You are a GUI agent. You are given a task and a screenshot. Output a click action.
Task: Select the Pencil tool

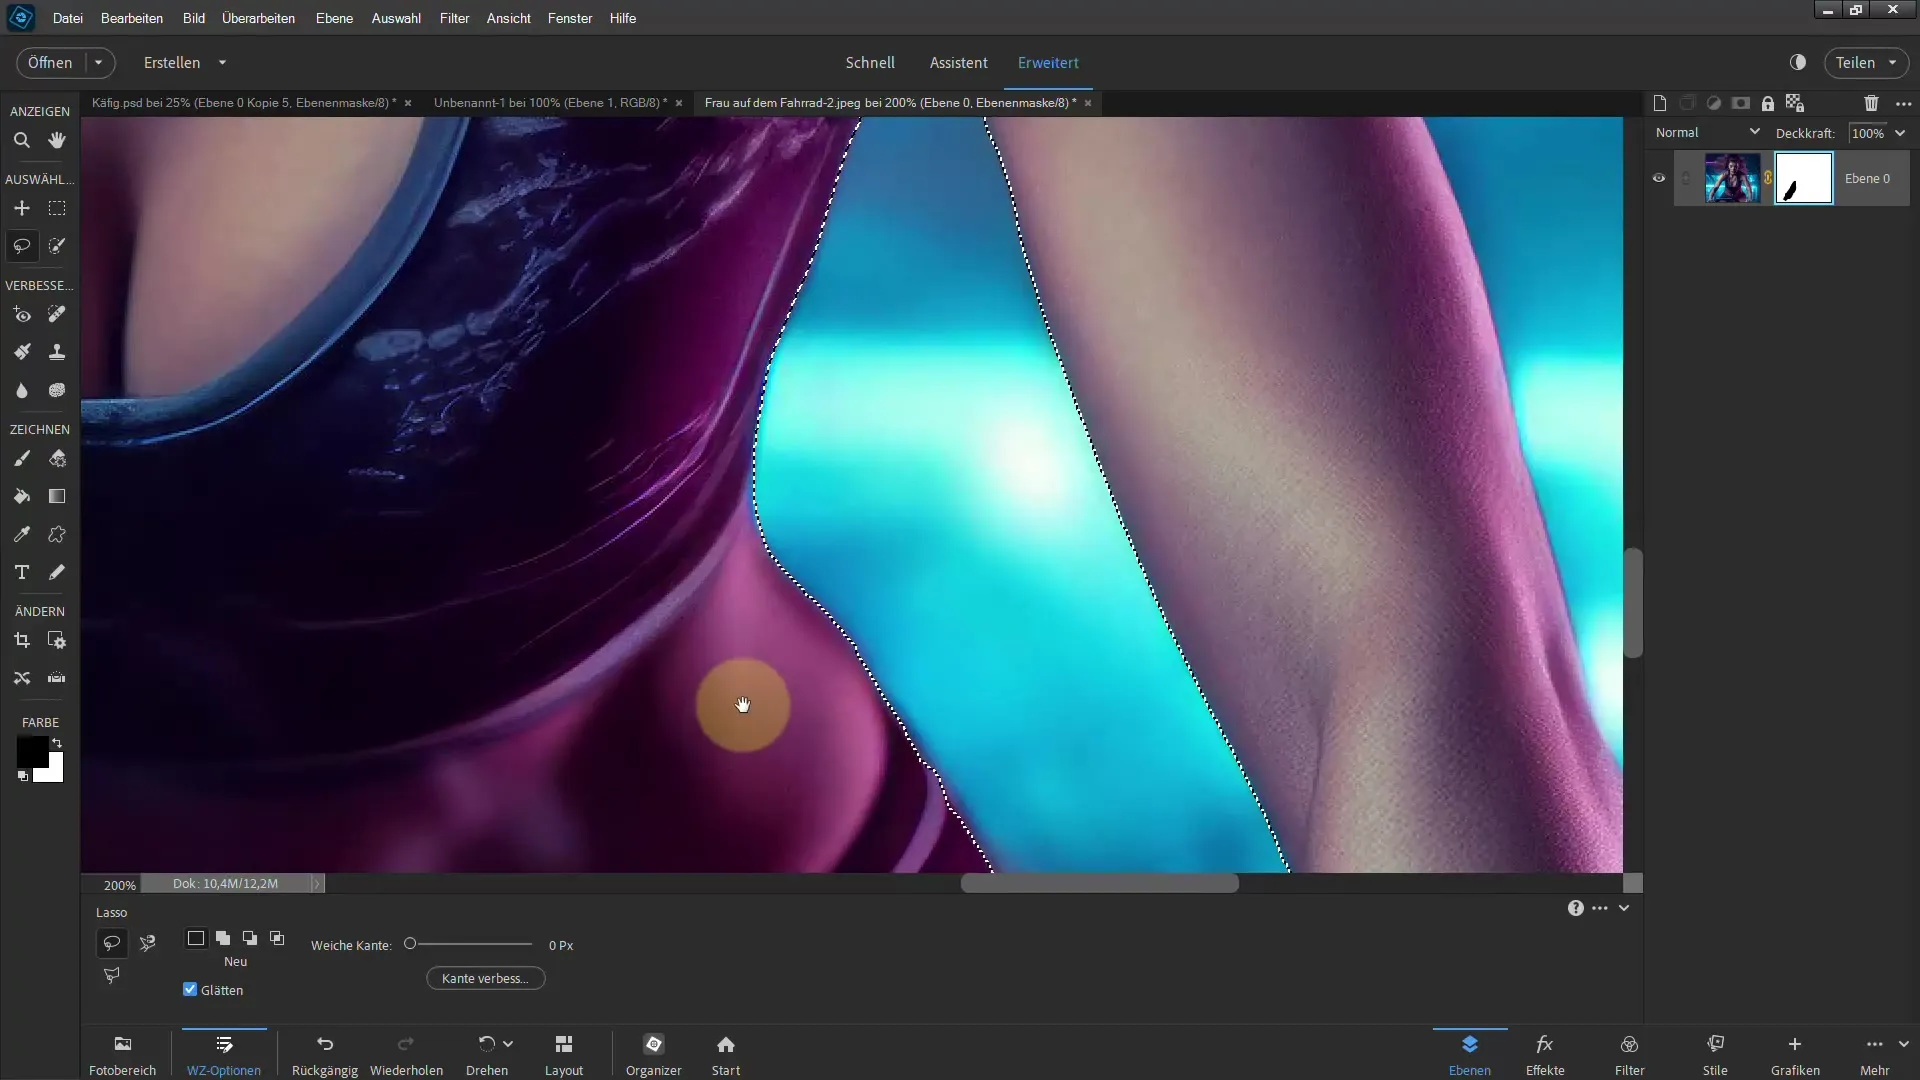(57, 572)
